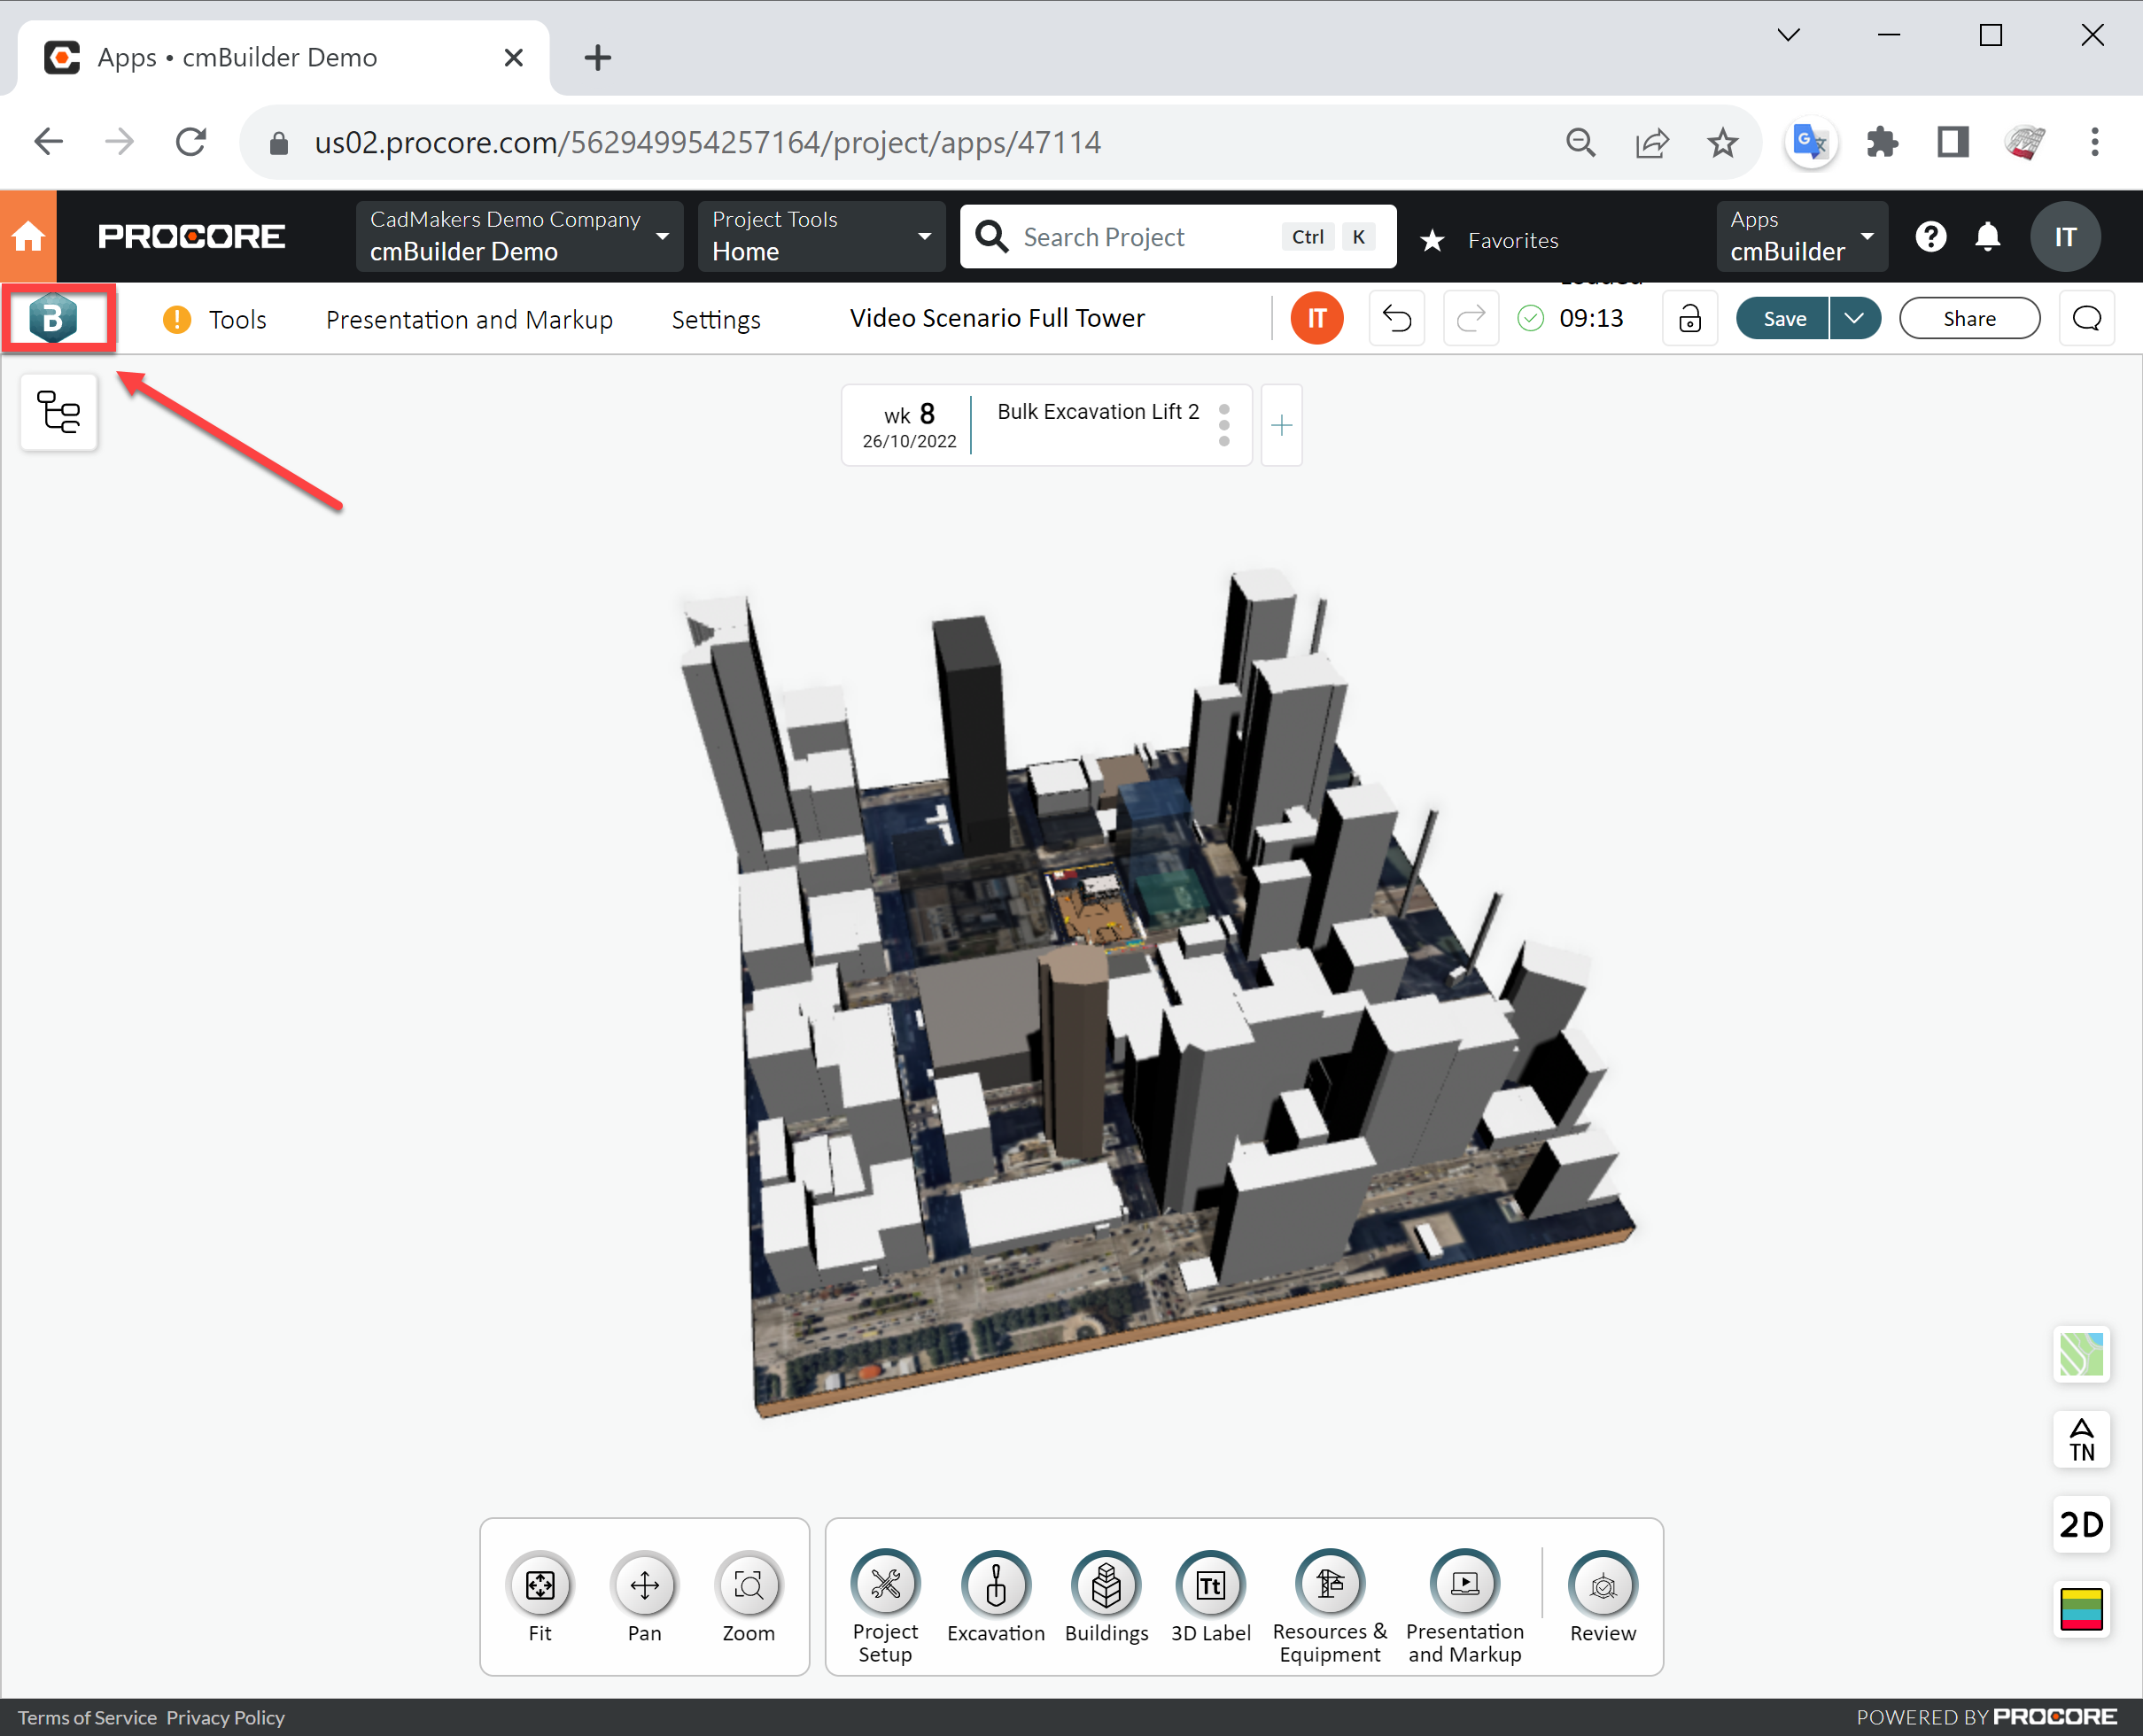Image resolution: width=2143 pixels, height=1736 pixels.
Task: Select the 3D Label tool
Action: (x=1209, y=1585)
